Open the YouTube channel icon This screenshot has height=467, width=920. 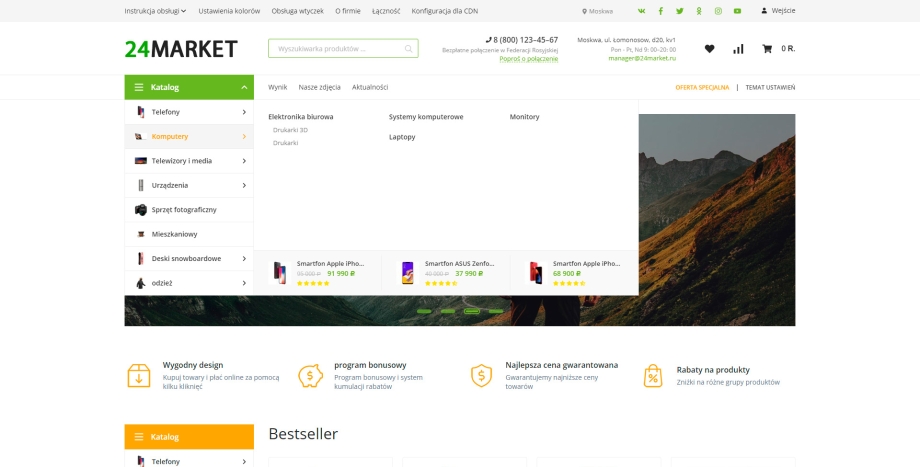click(x=737, y=11)
